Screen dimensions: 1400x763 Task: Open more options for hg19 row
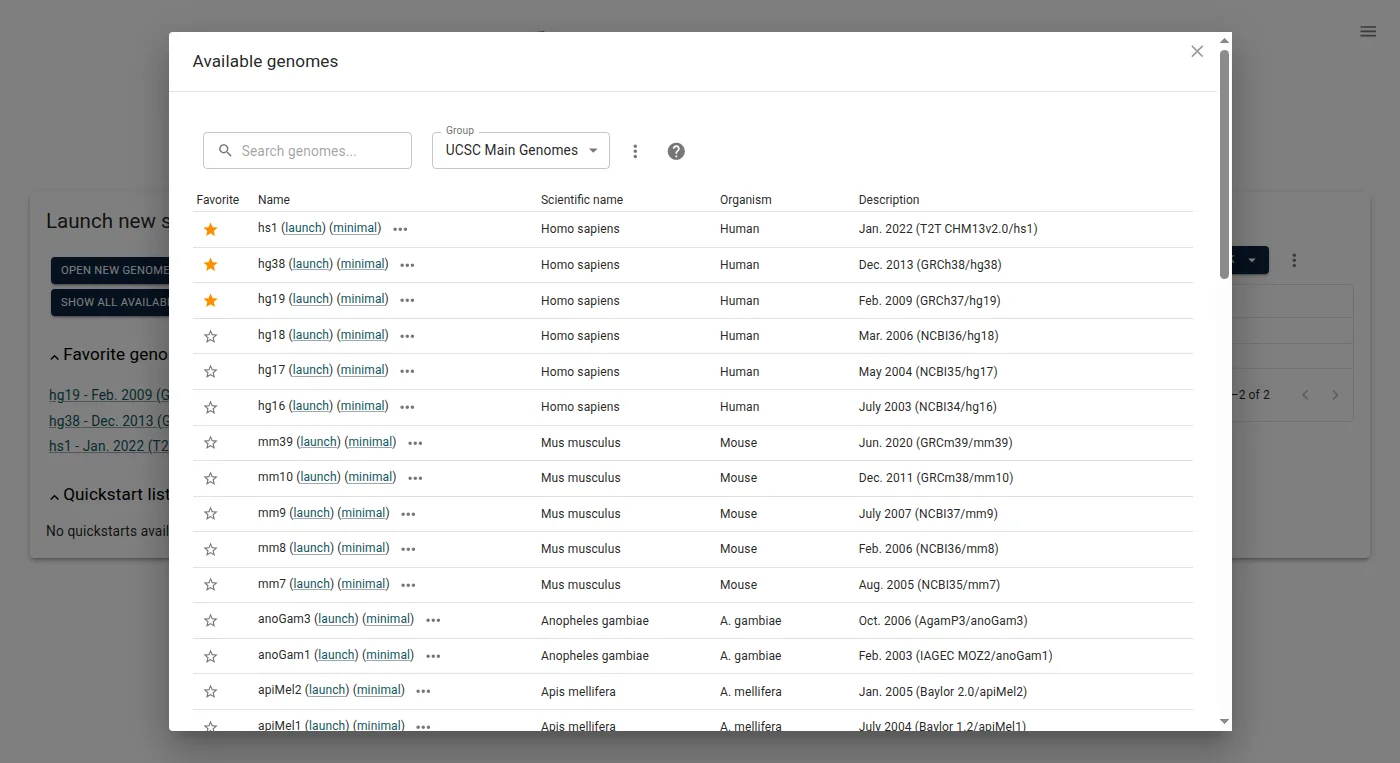(407, 300)
